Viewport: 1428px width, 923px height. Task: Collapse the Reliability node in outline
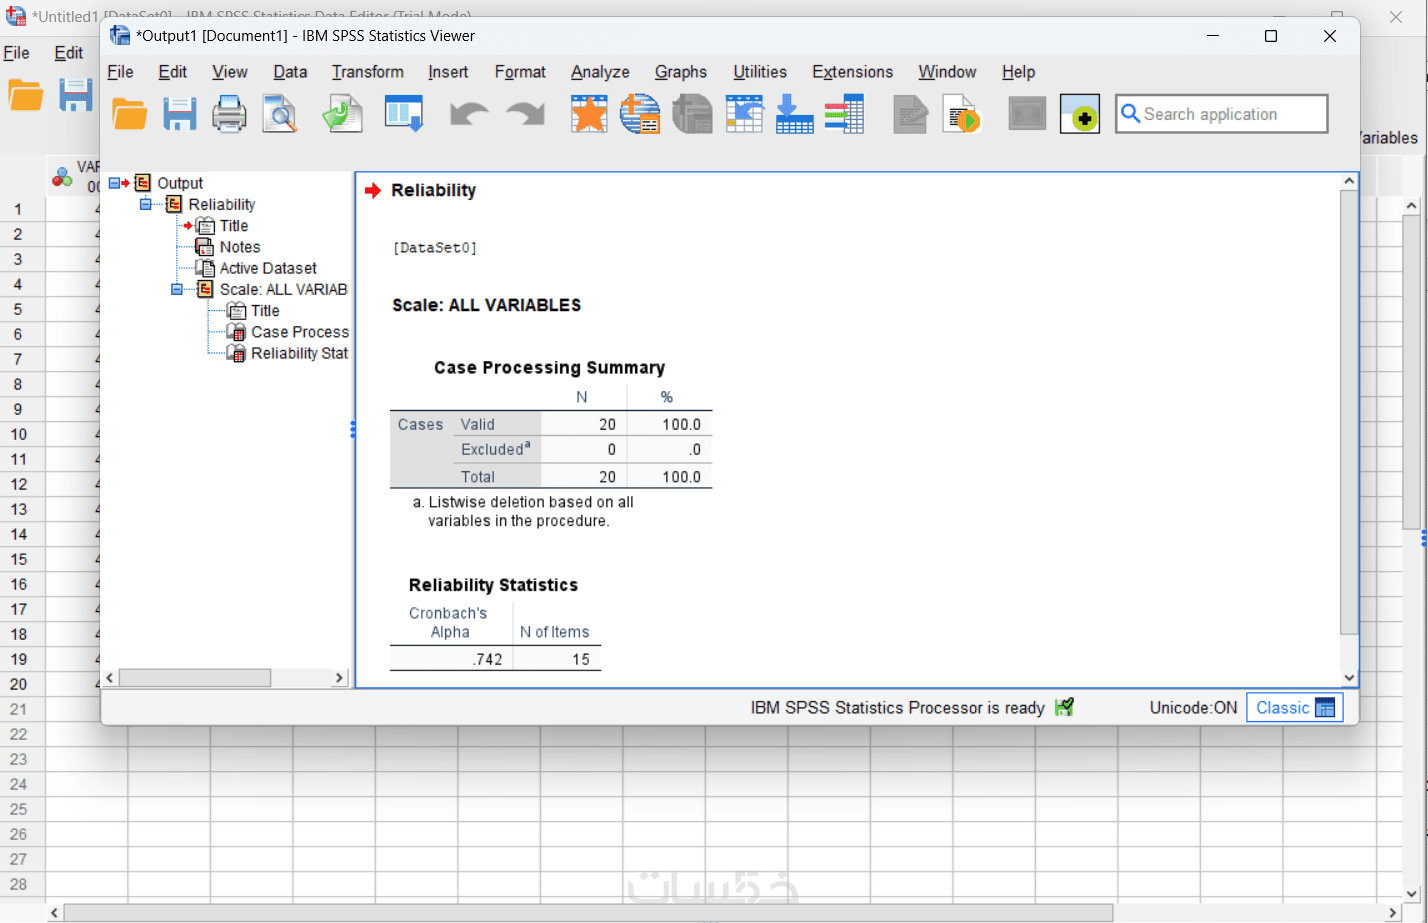coord(146,204)
